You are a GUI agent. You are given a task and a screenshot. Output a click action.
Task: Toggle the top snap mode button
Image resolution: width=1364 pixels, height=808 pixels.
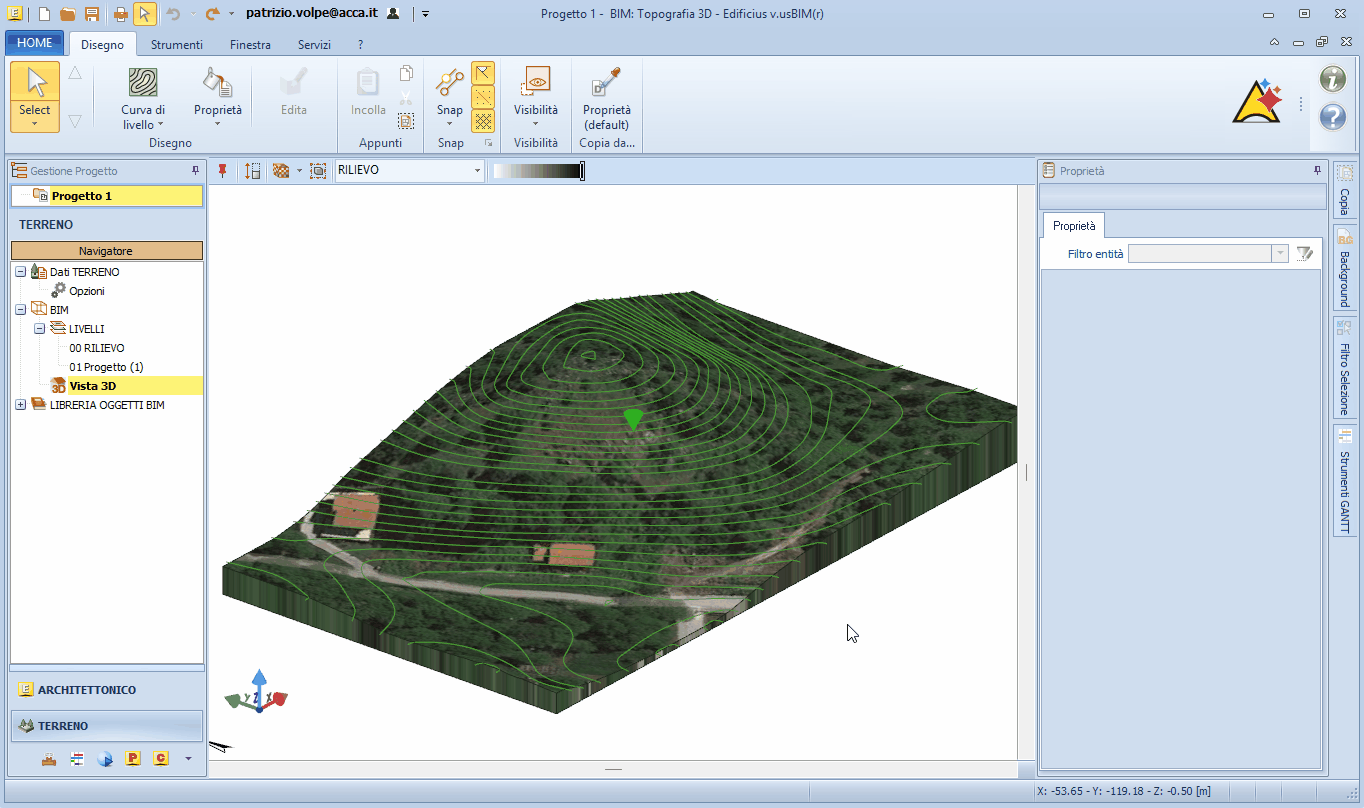click(483, 73)
